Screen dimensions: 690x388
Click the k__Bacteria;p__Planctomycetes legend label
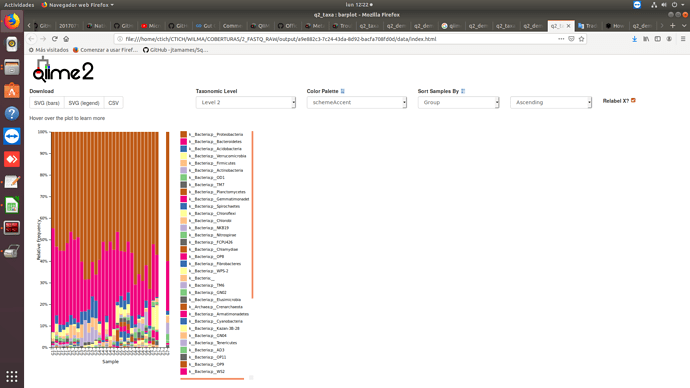pyautogui.click(x=217, y=192)
